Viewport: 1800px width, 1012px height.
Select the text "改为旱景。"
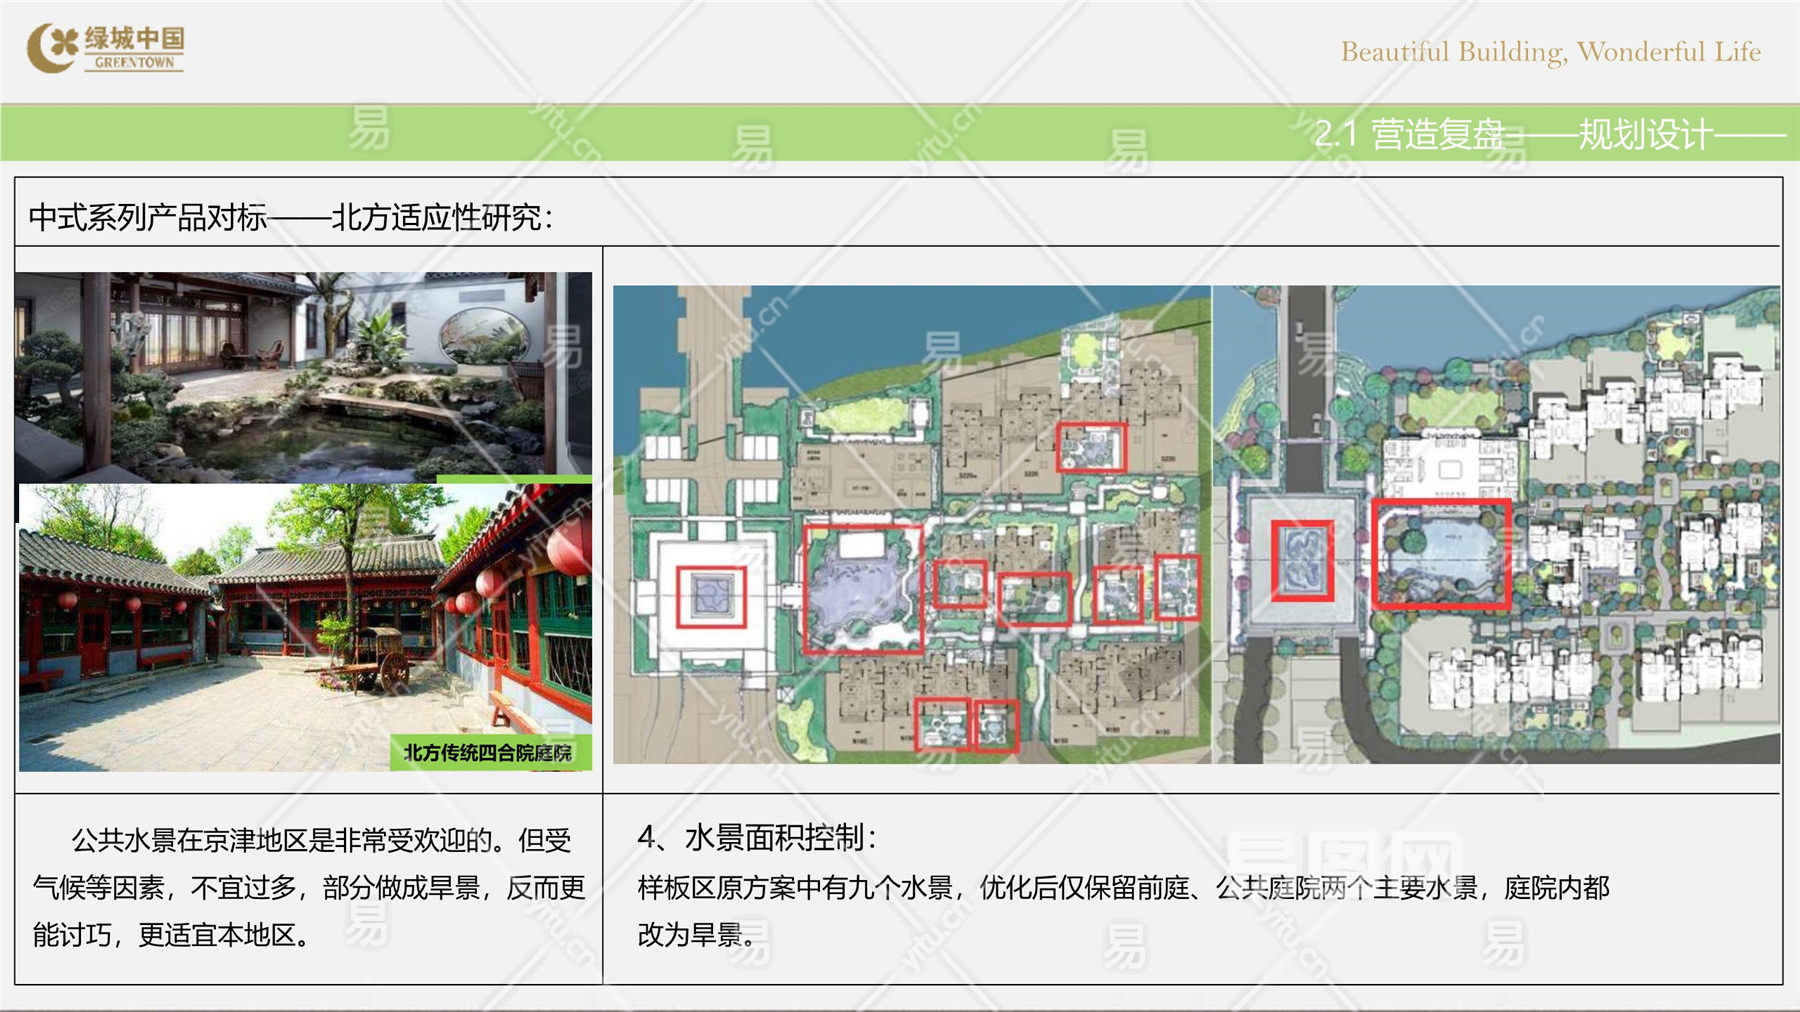tap(697, 935)
